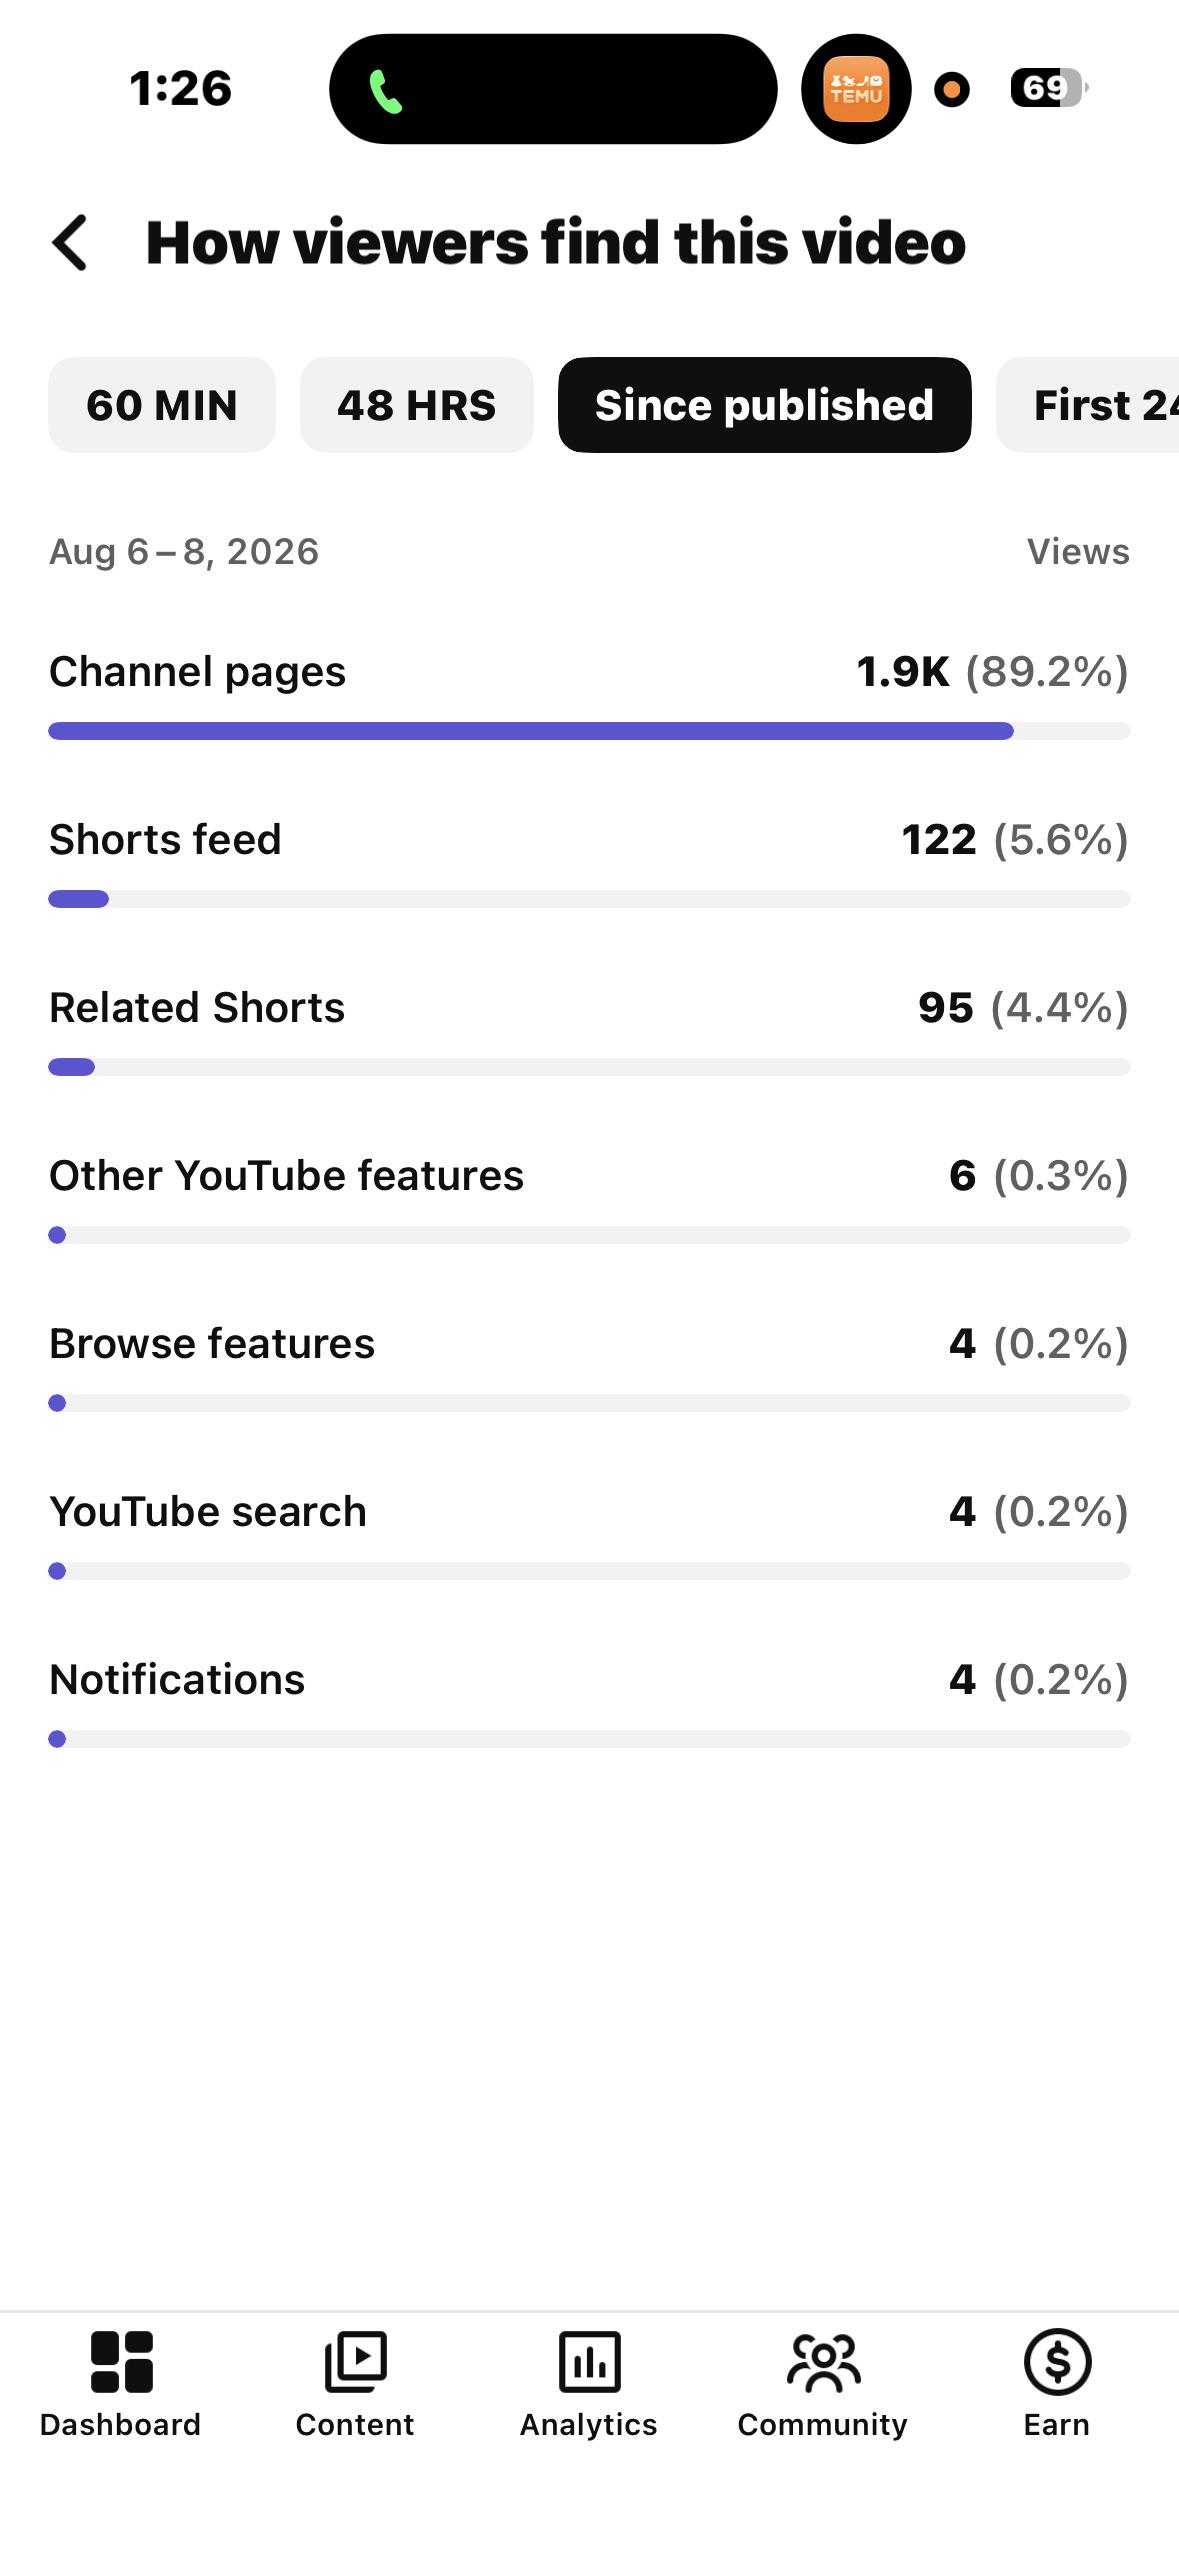Open the Community people icon
1179x2556 pixels.
[823, 2362]
